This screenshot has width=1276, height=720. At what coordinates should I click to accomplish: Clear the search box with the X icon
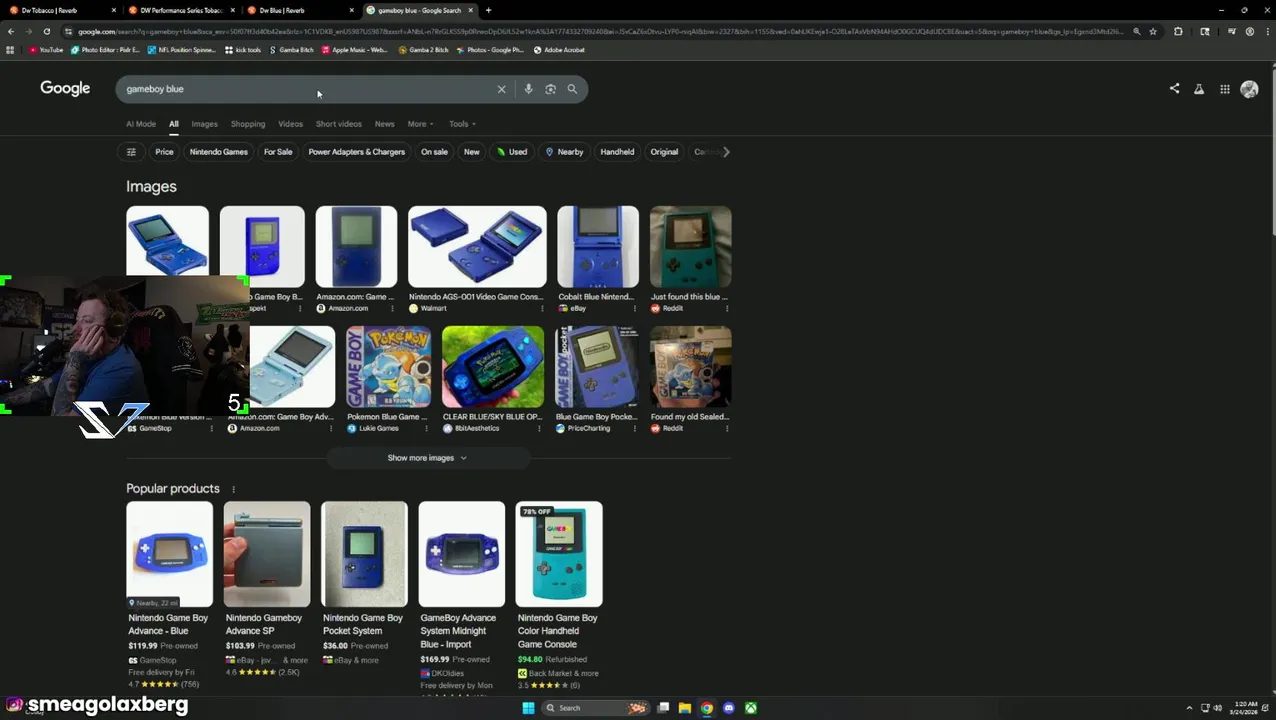502,89
